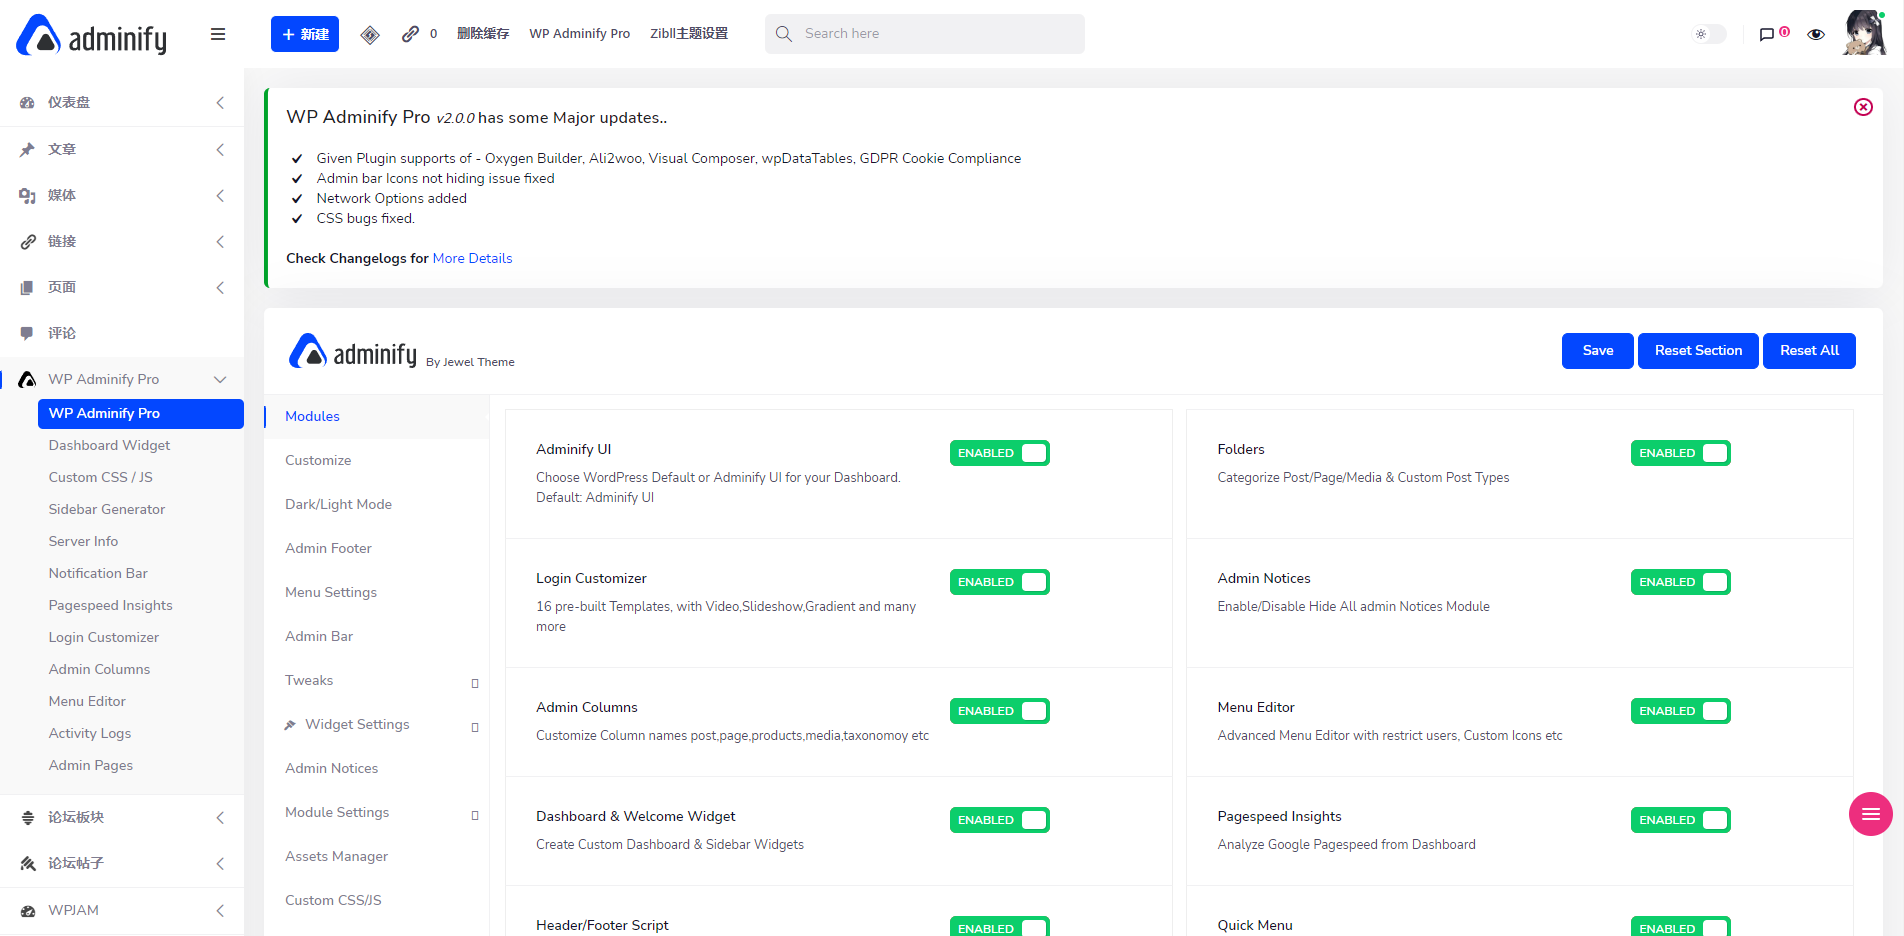Screen dimensions: 1904x936
Task: Open Custom CSS / JS in the sidebar
Action: tap(101, 477)
